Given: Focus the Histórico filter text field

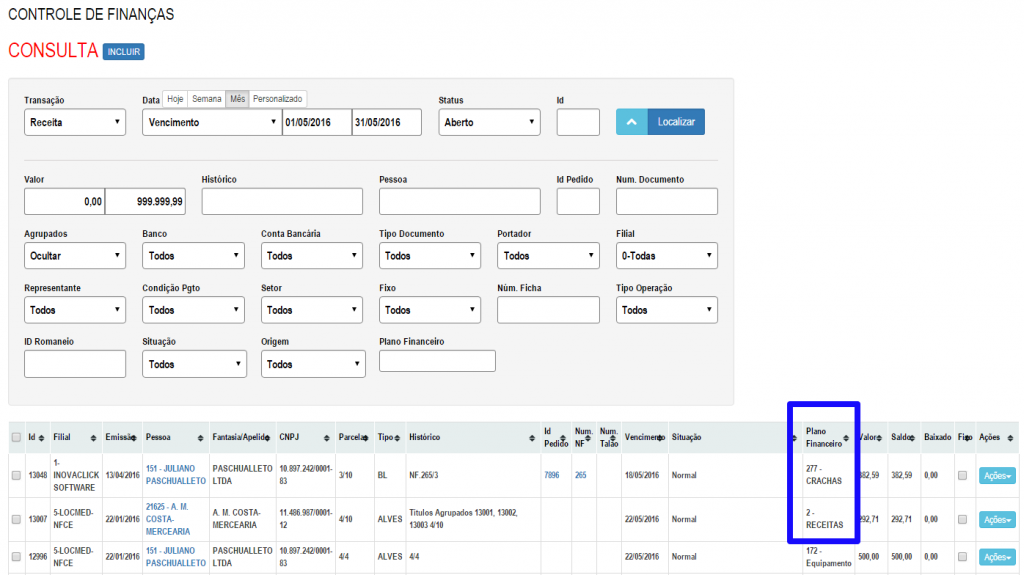Looking at the screenshot, I should point(281,201).
